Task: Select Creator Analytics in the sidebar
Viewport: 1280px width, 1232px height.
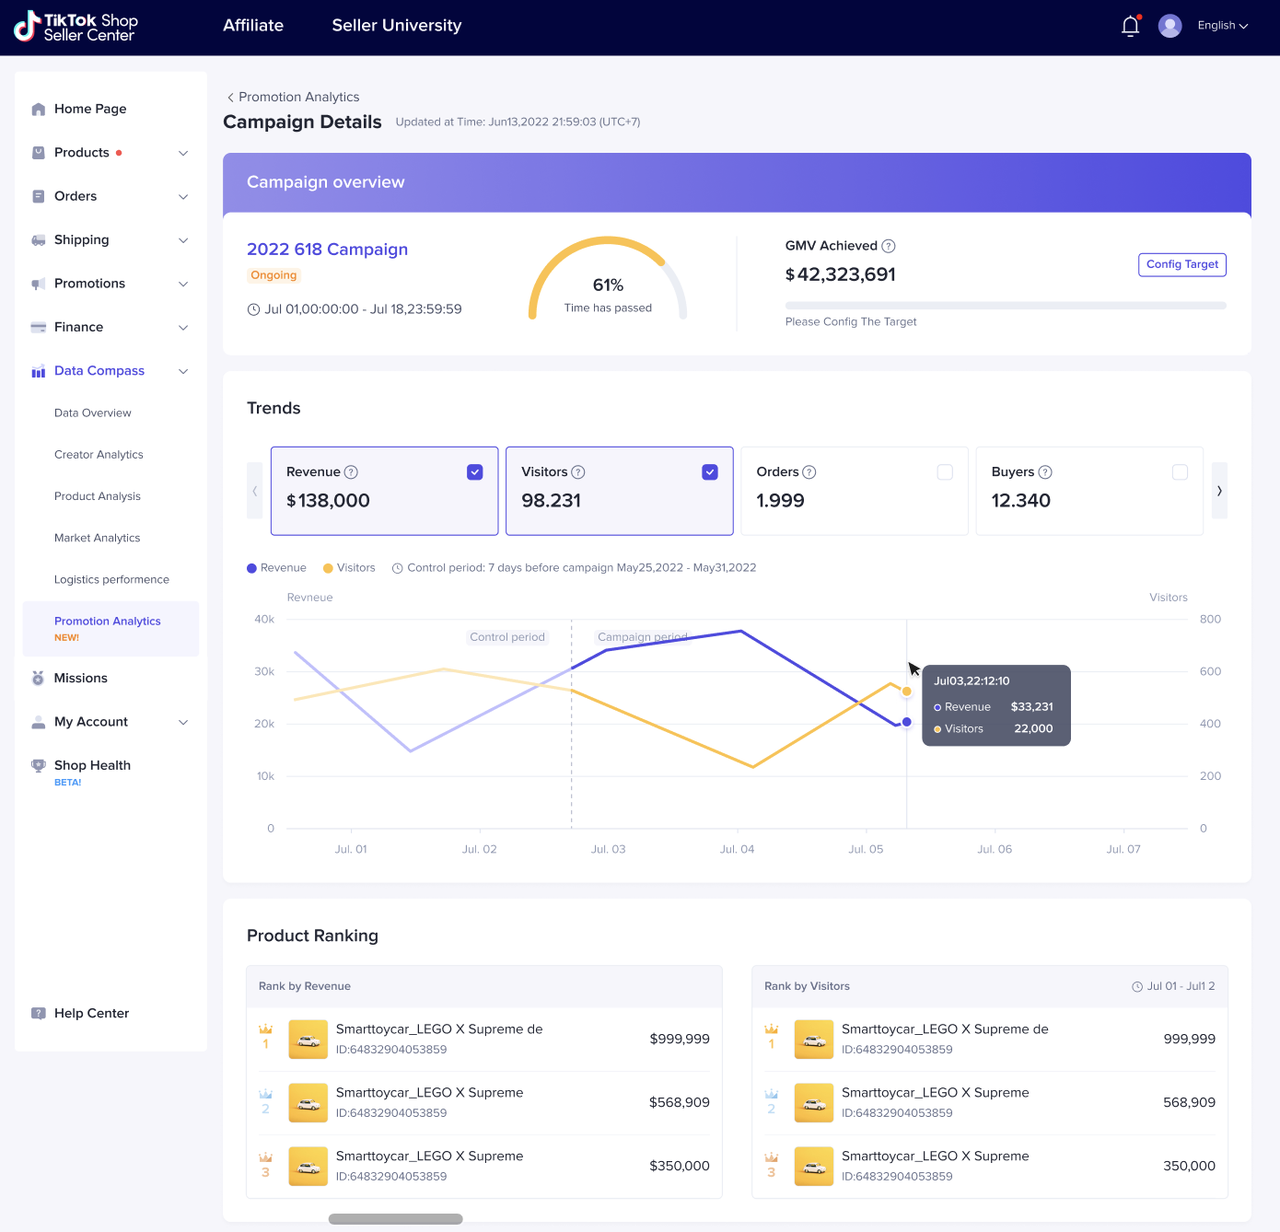Action: tap(99, 455)
